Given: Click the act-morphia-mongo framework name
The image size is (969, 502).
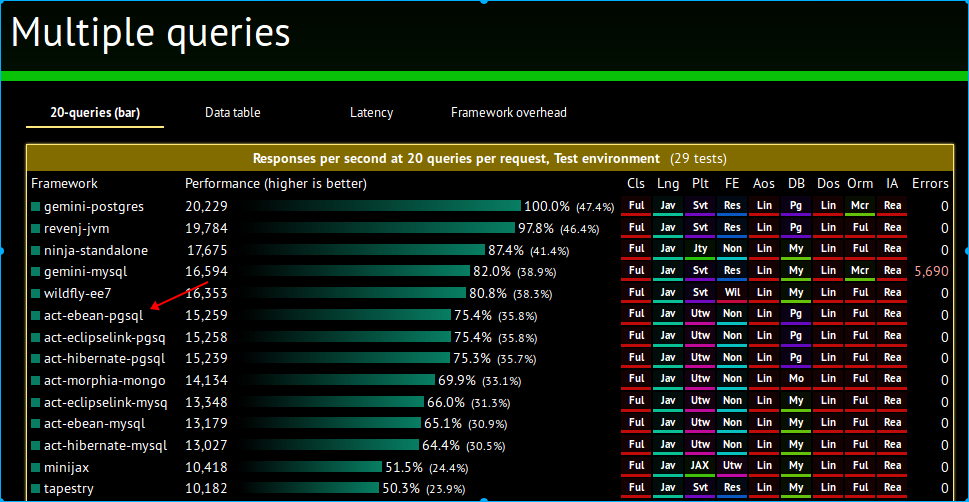Looking at the screenshot, I should [104, 380].
